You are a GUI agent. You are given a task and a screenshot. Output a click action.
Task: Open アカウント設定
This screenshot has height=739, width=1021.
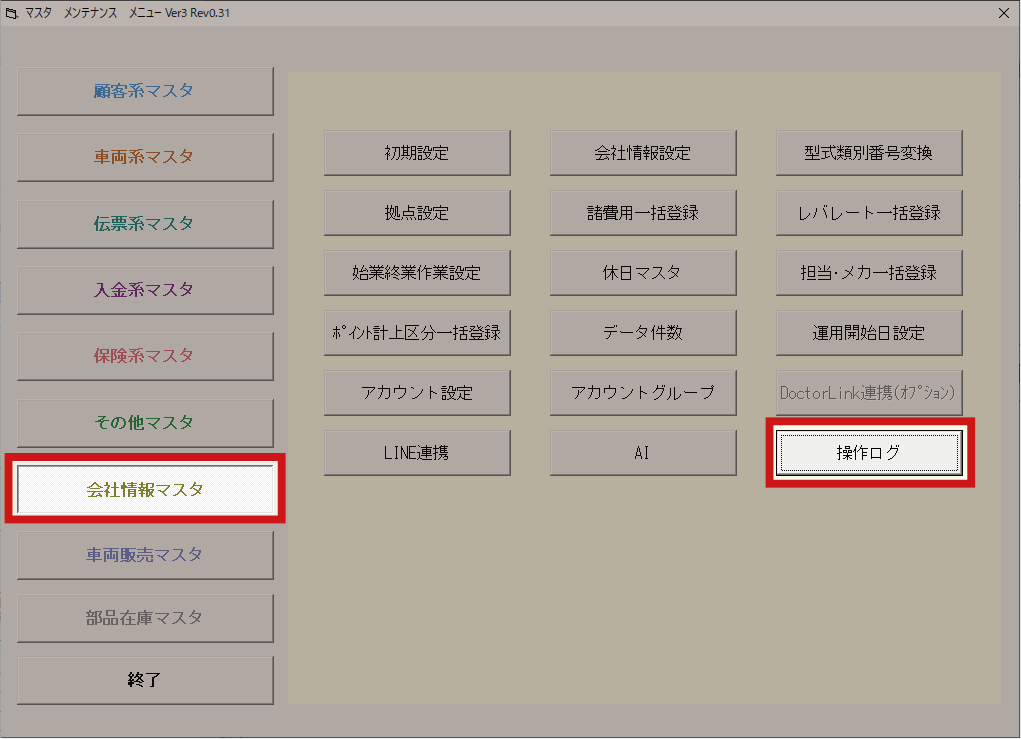tap(417, 393)
